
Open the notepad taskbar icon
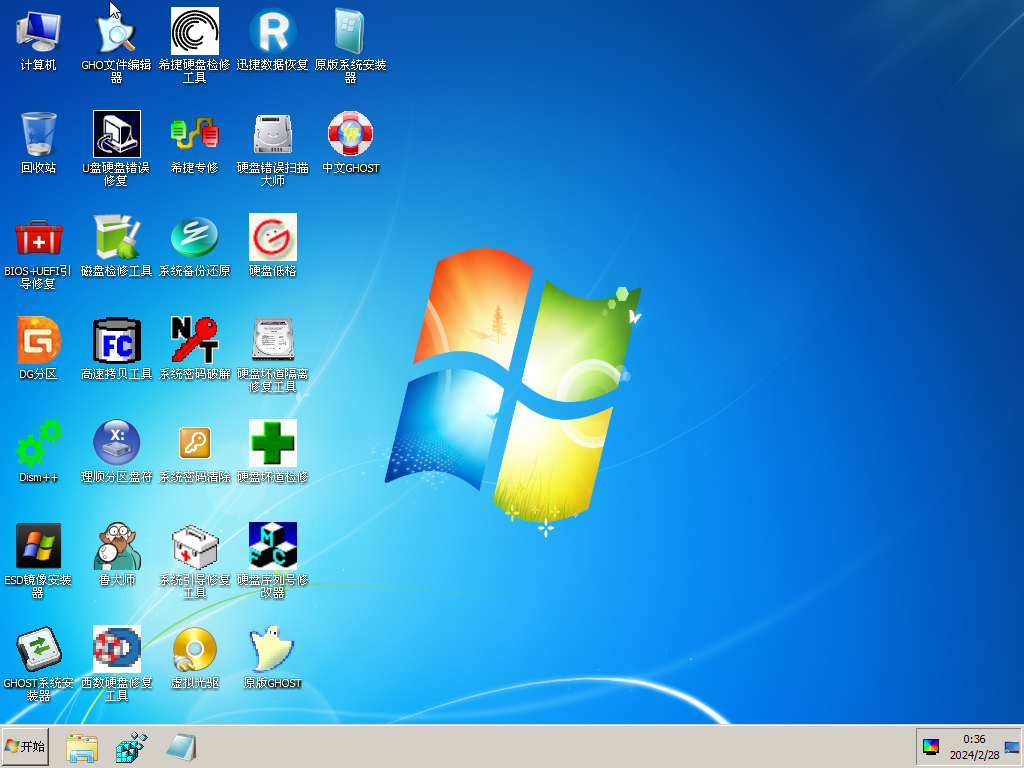pyautogui.click(x=182, y=747)
